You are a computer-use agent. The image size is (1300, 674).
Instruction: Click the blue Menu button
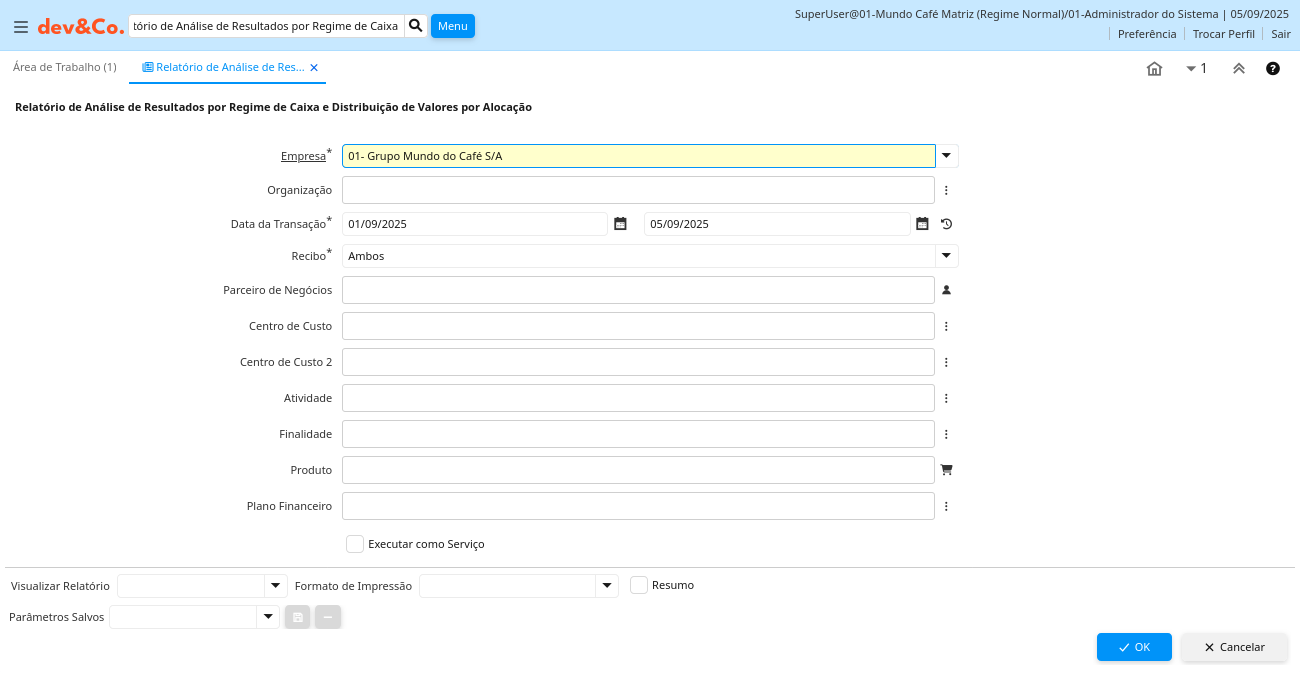452,26
